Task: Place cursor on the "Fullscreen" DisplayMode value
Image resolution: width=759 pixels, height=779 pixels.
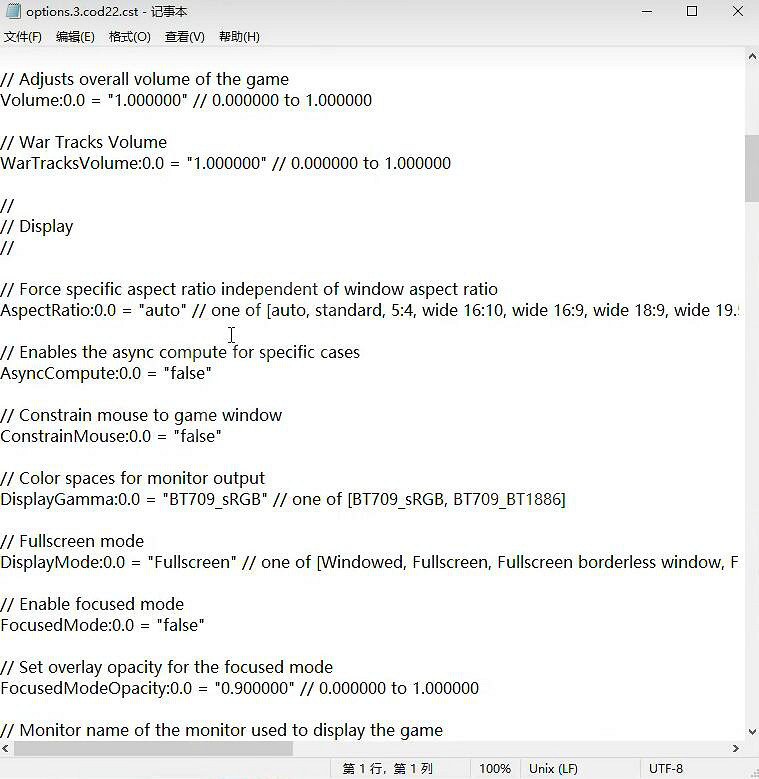Action: click(192, 562)
